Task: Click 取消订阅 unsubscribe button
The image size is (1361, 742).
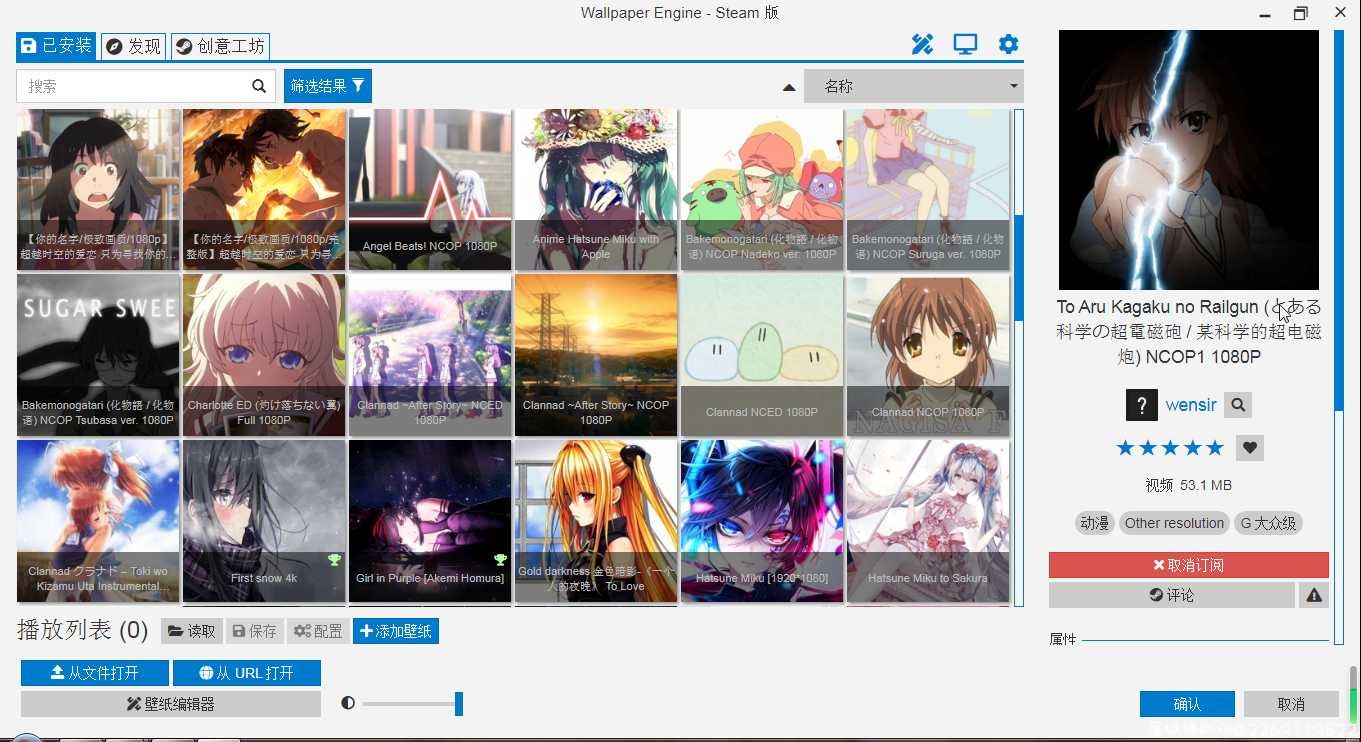Action: point(1189,565)
